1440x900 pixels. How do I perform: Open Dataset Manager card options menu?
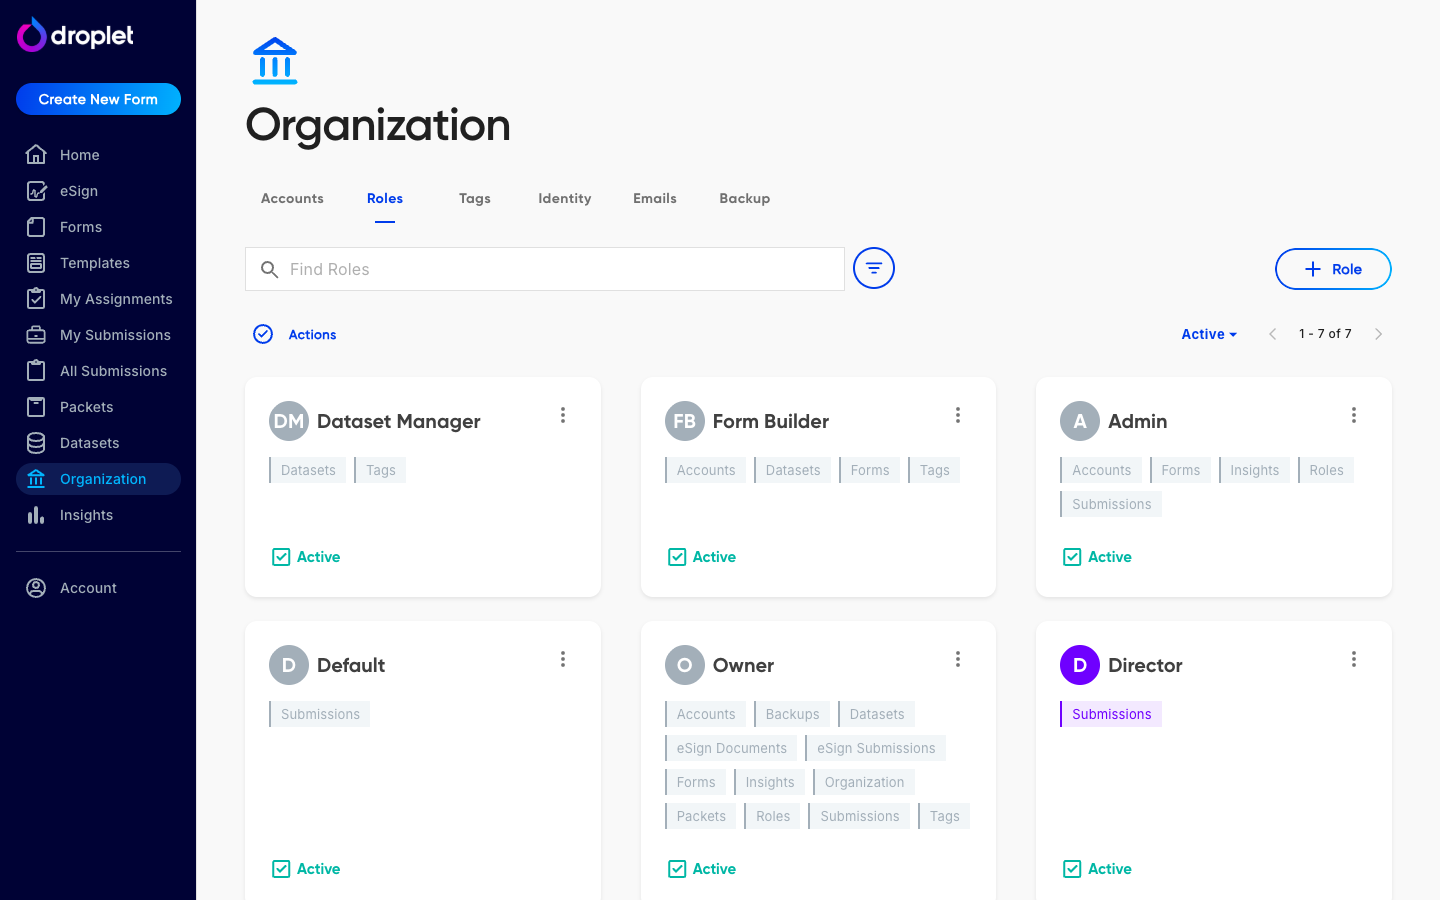pyautogui.click(x=563, y=415)
